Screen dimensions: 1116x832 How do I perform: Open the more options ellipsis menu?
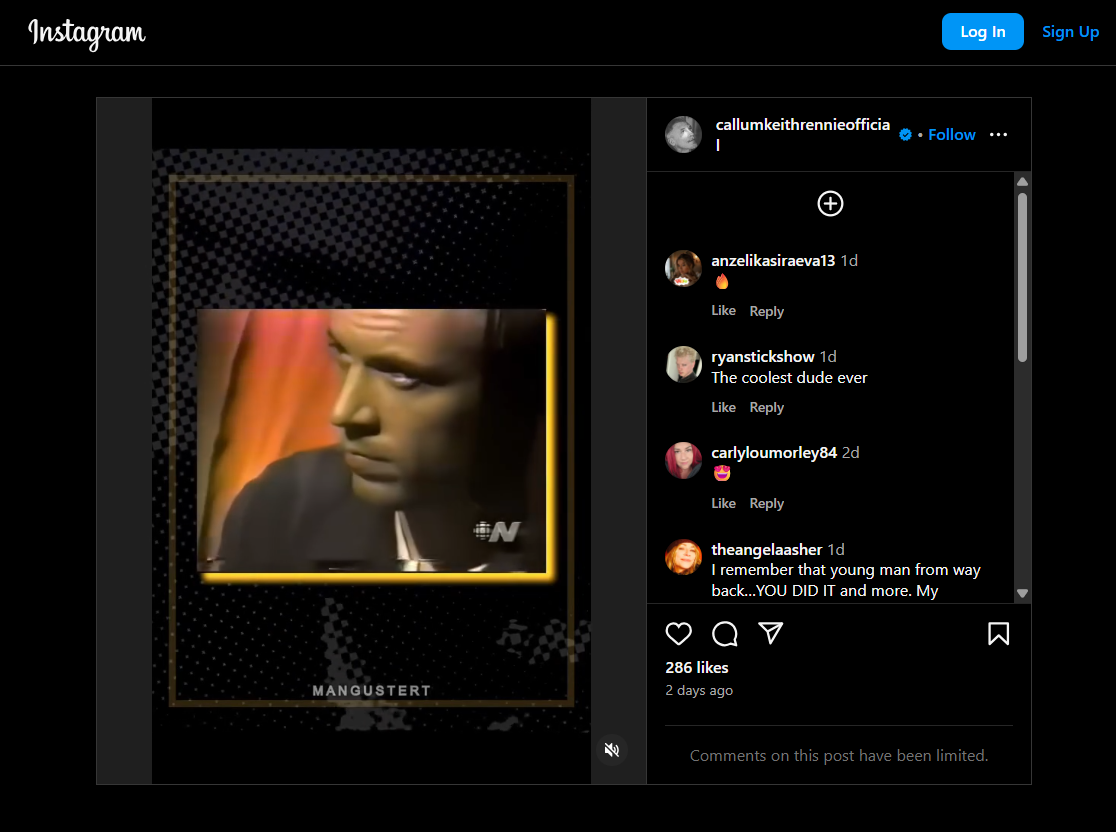coord(998,135)
